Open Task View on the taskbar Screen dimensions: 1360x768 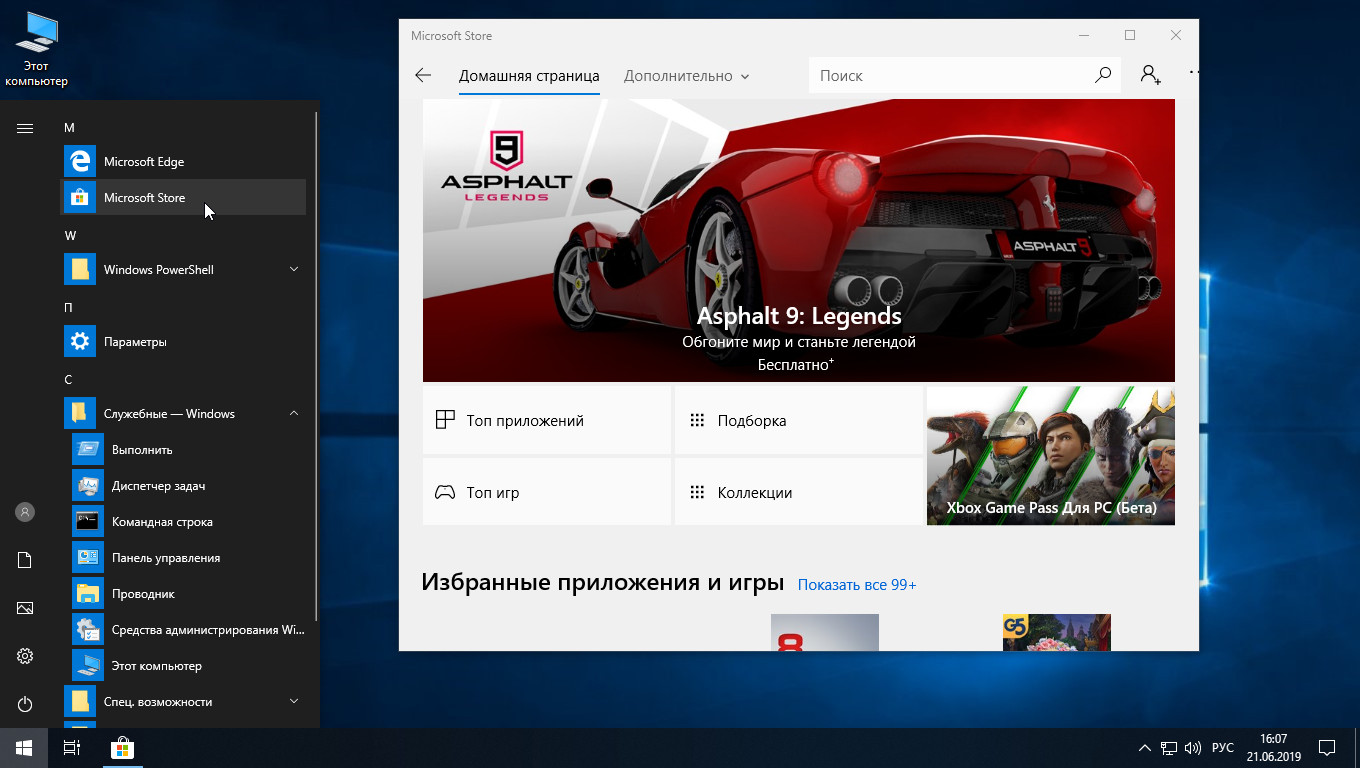72,748
